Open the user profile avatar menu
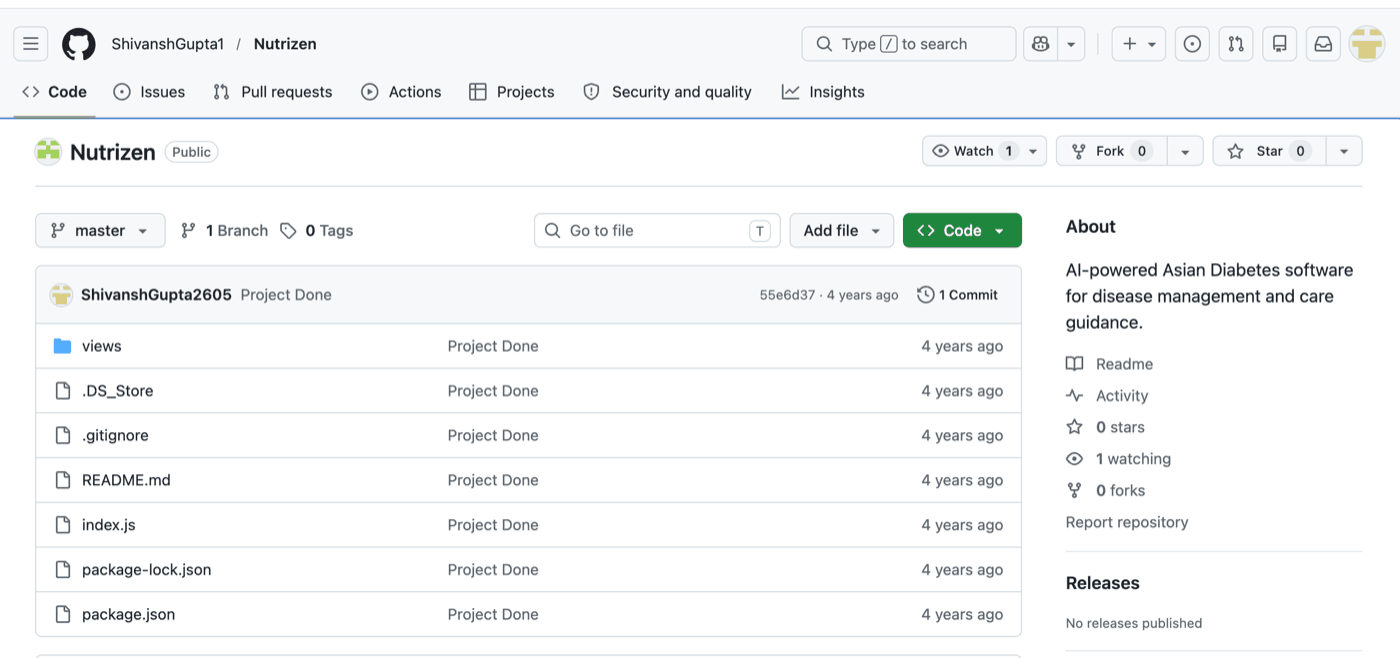The image size is (1400, 658). (1367, 44)
